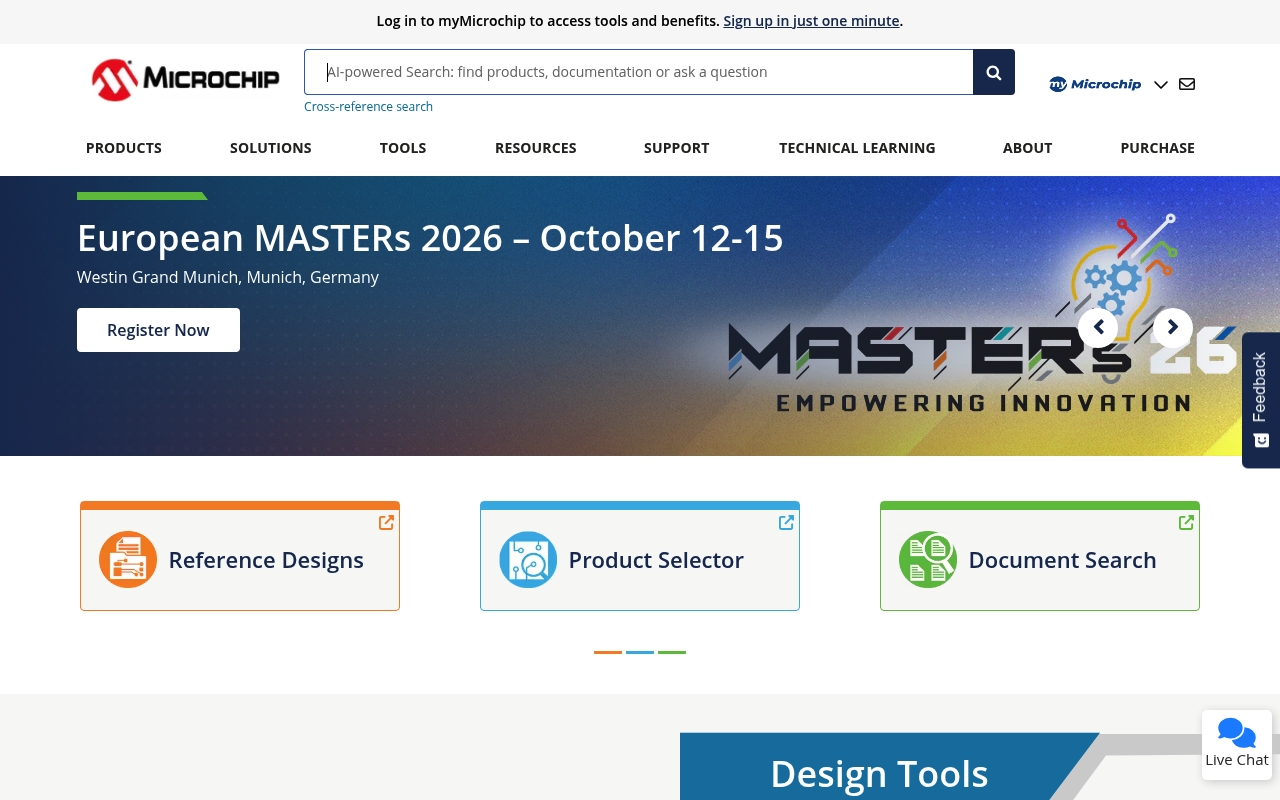The height and width of the screenshot is (800, 1280).
Task: Expand the myMicrochip account chevron
Action: coord(1161,85)
